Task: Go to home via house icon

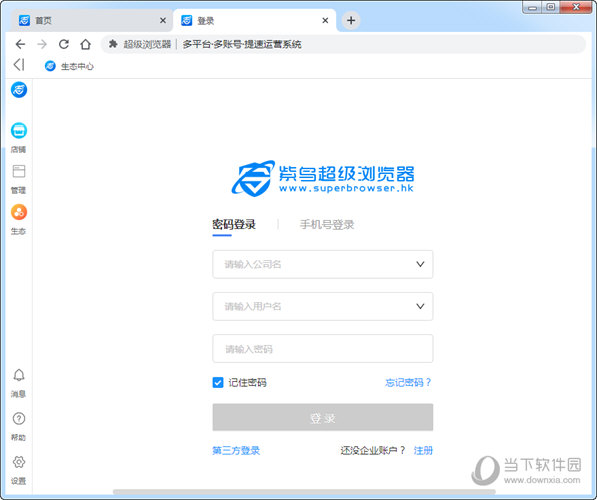Action: click(86, 44)
